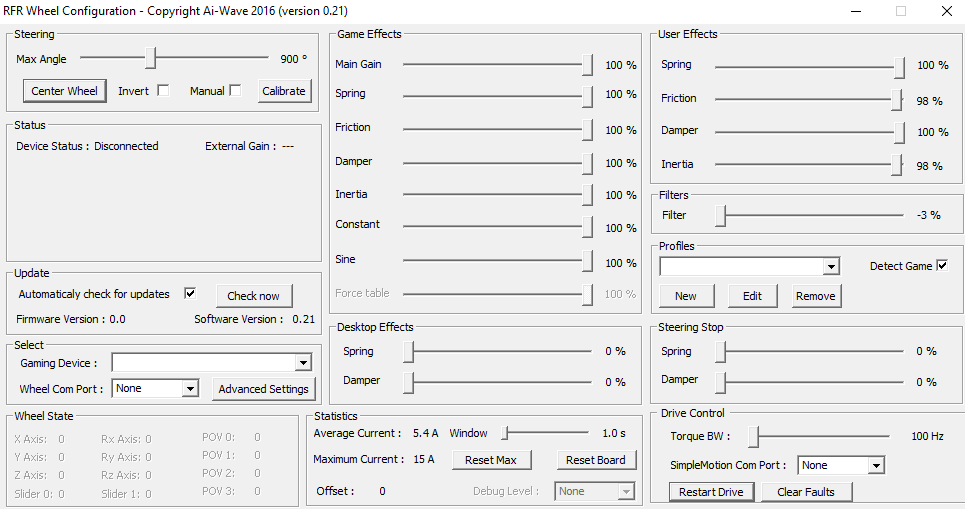Click the Restart Drive button
The width and height of the screenshot is (965, 509).
711,492
